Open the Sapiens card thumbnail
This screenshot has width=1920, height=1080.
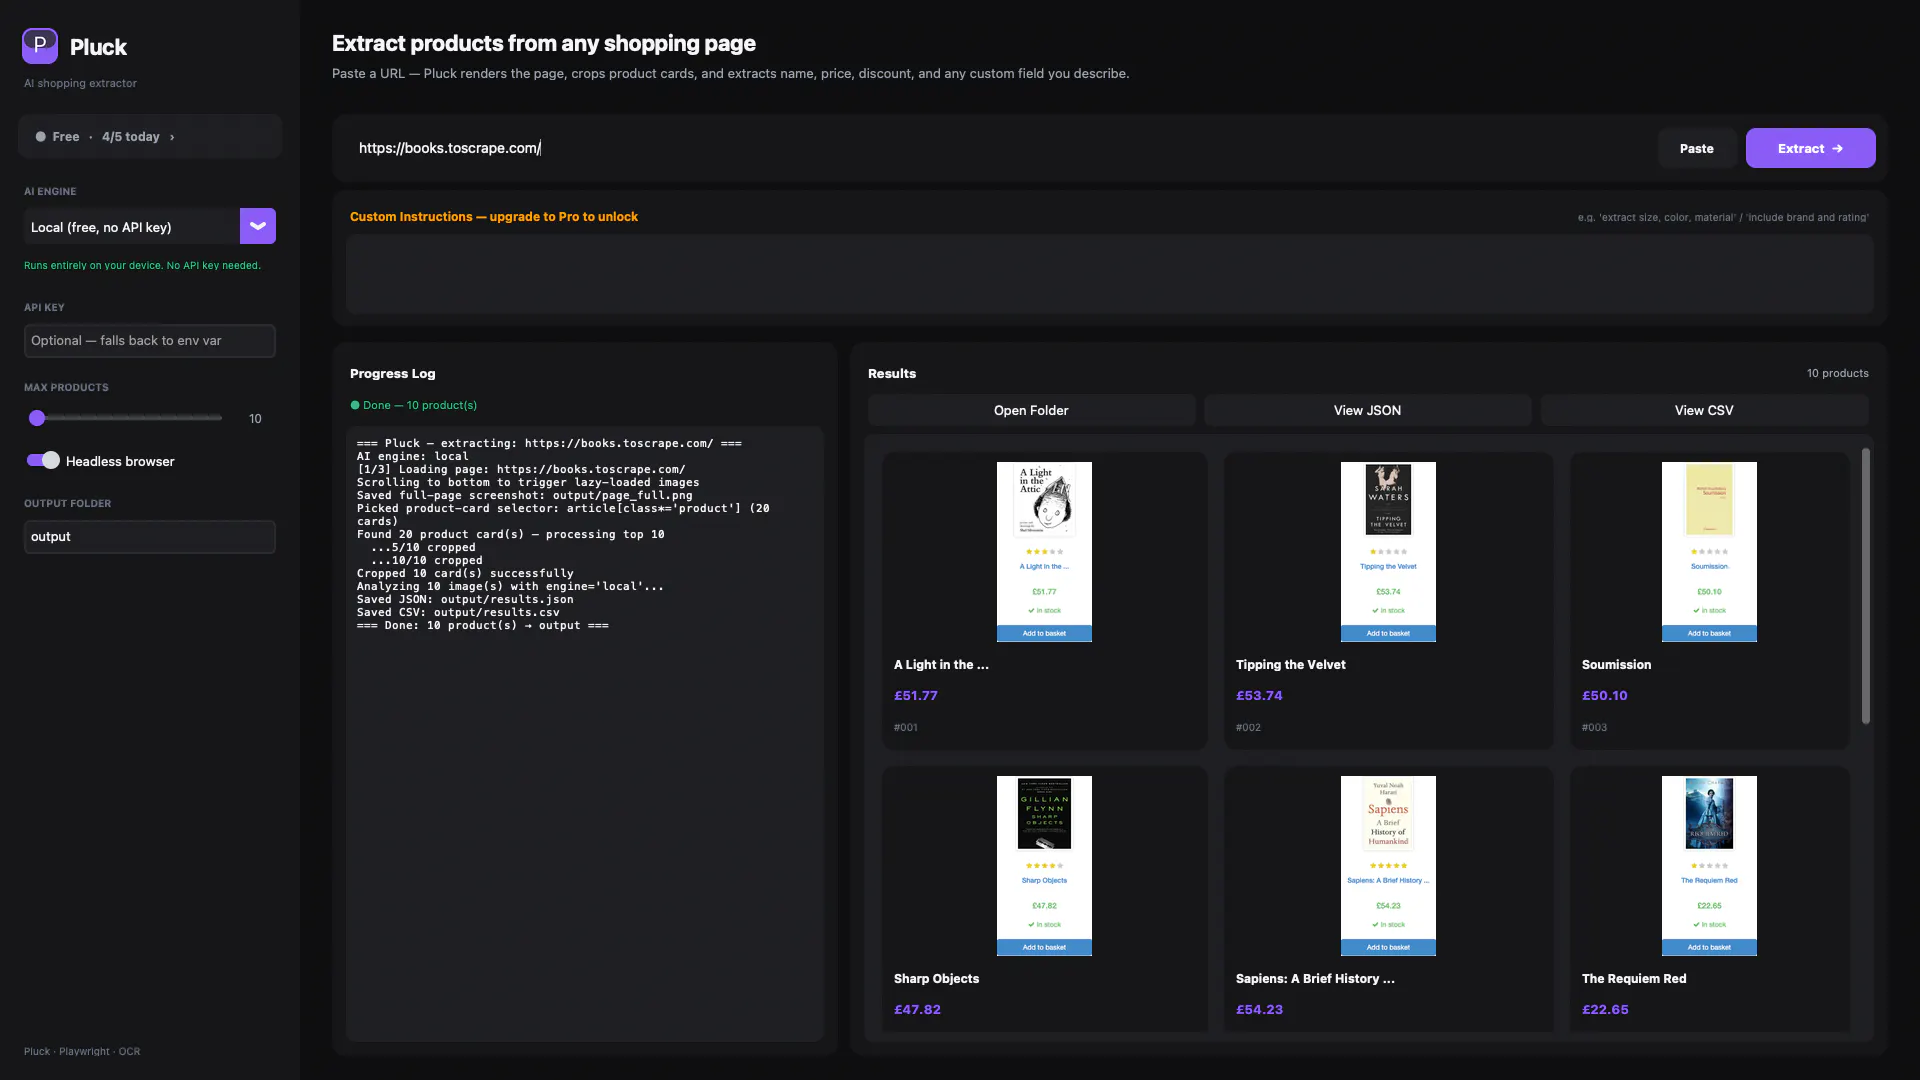(x=1388, y=865)
